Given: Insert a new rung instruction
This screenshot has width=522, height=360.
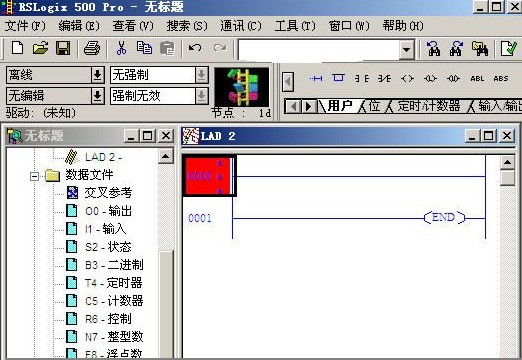Looking at the screenshot, I should click(316, 79).
